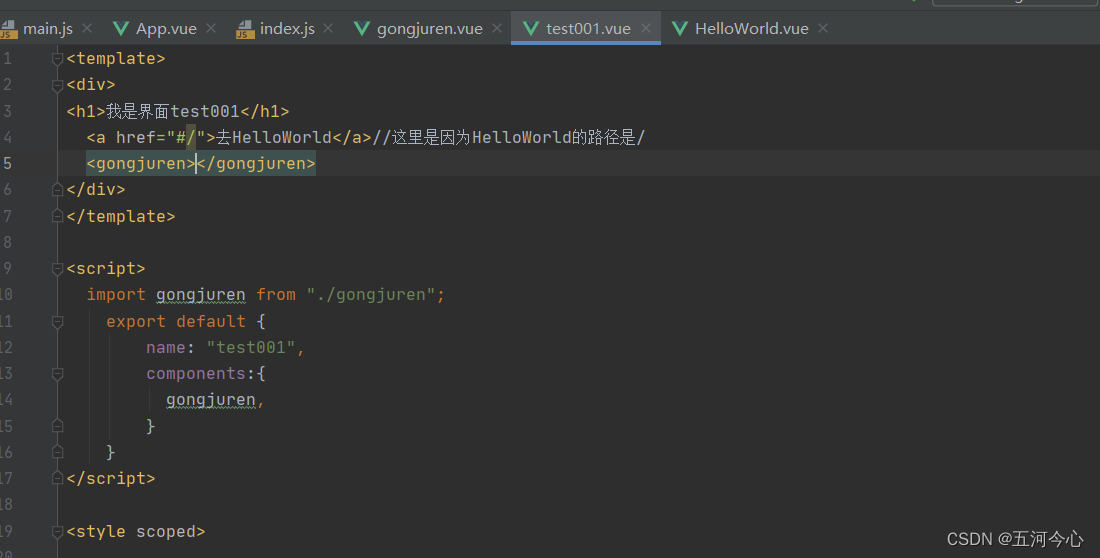
Task: Collapse the components object fold marker
Action: coord(58,374)
